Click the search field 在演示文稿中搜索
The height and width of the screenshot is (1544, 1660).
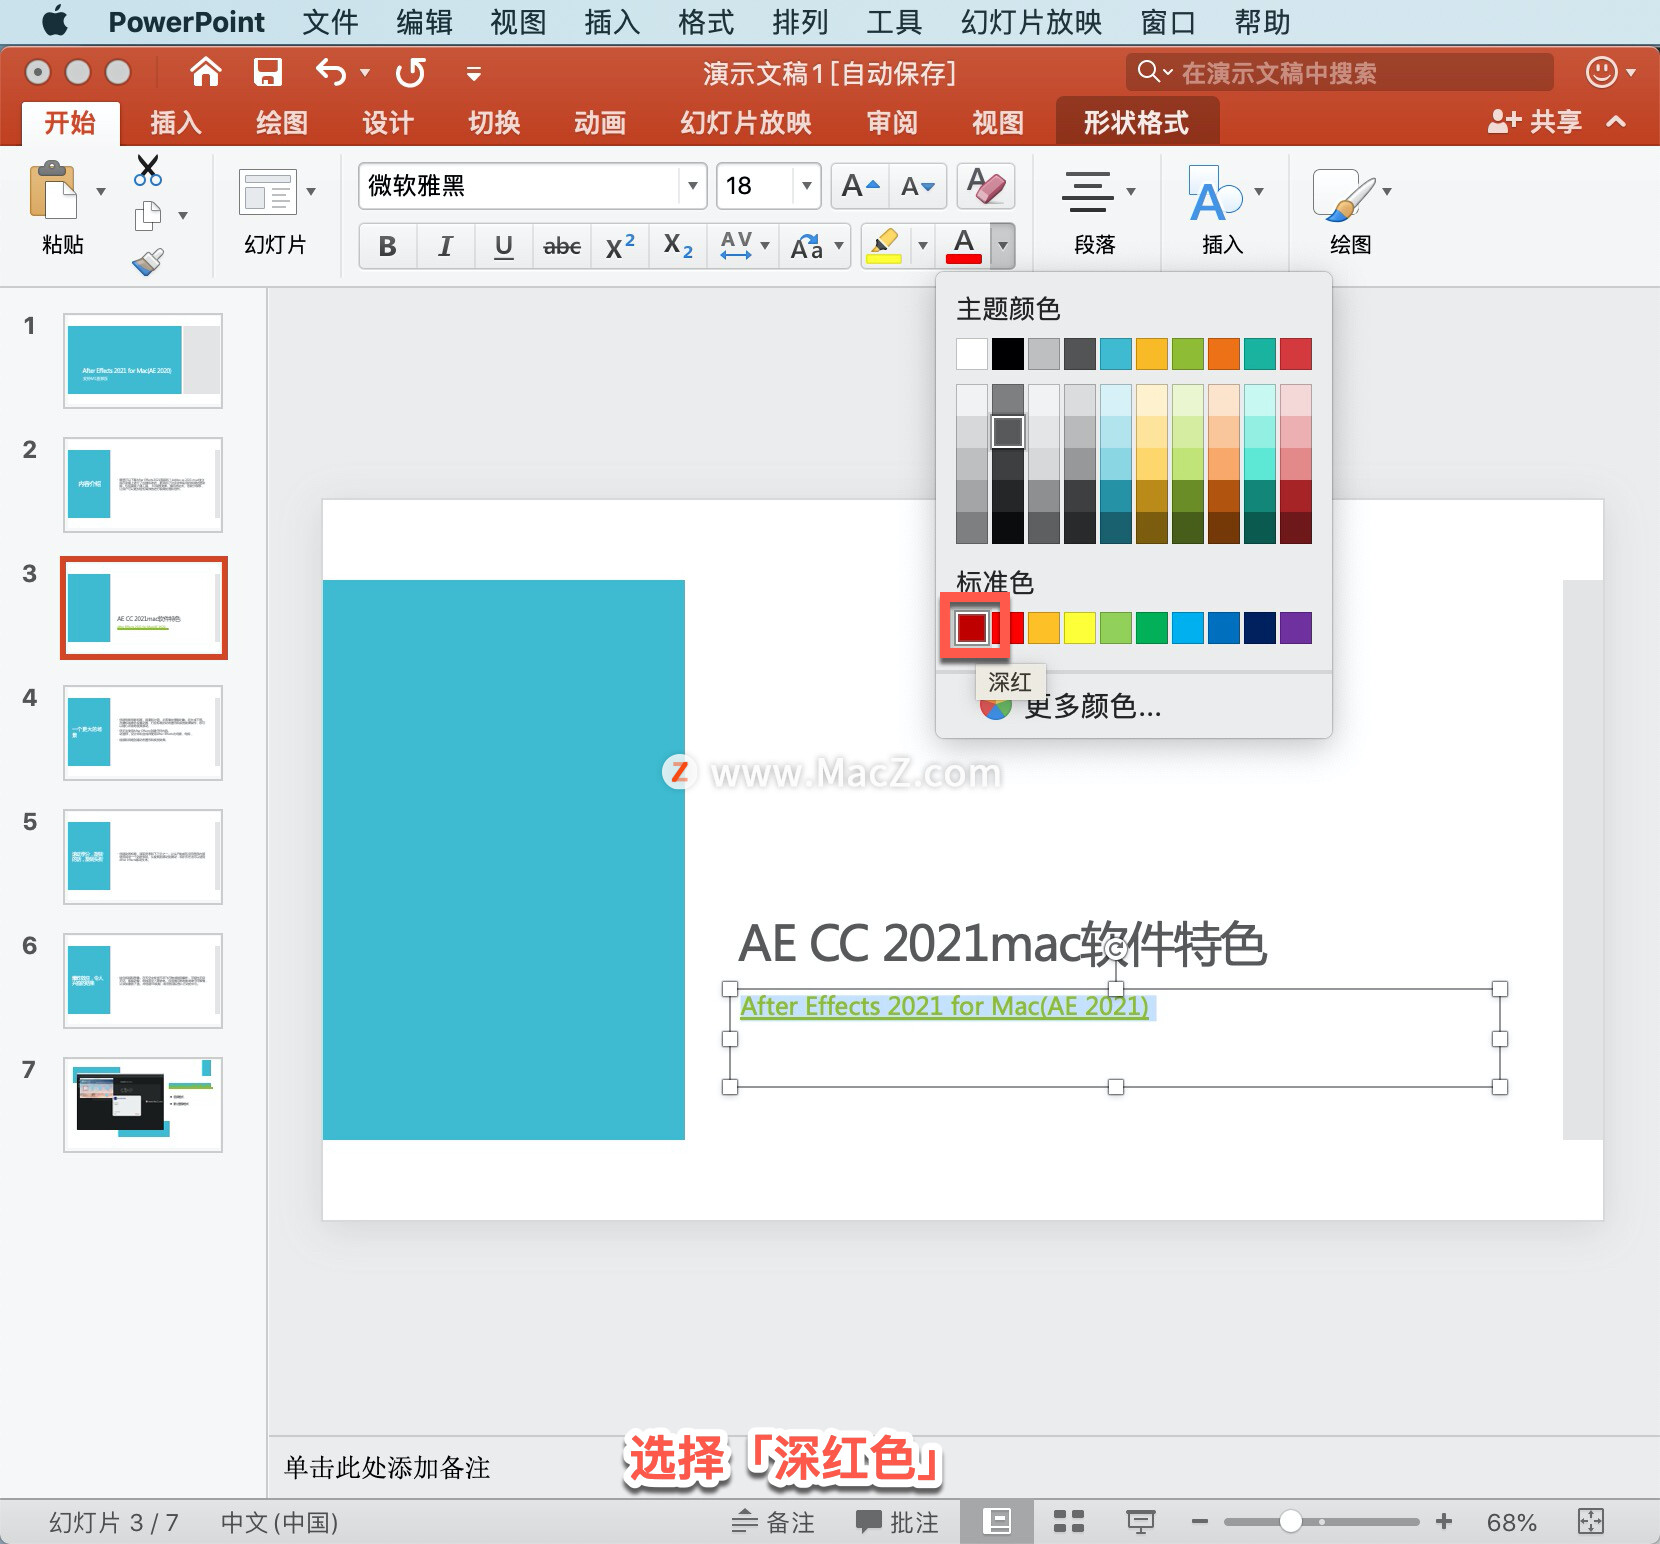point(1340,72)
